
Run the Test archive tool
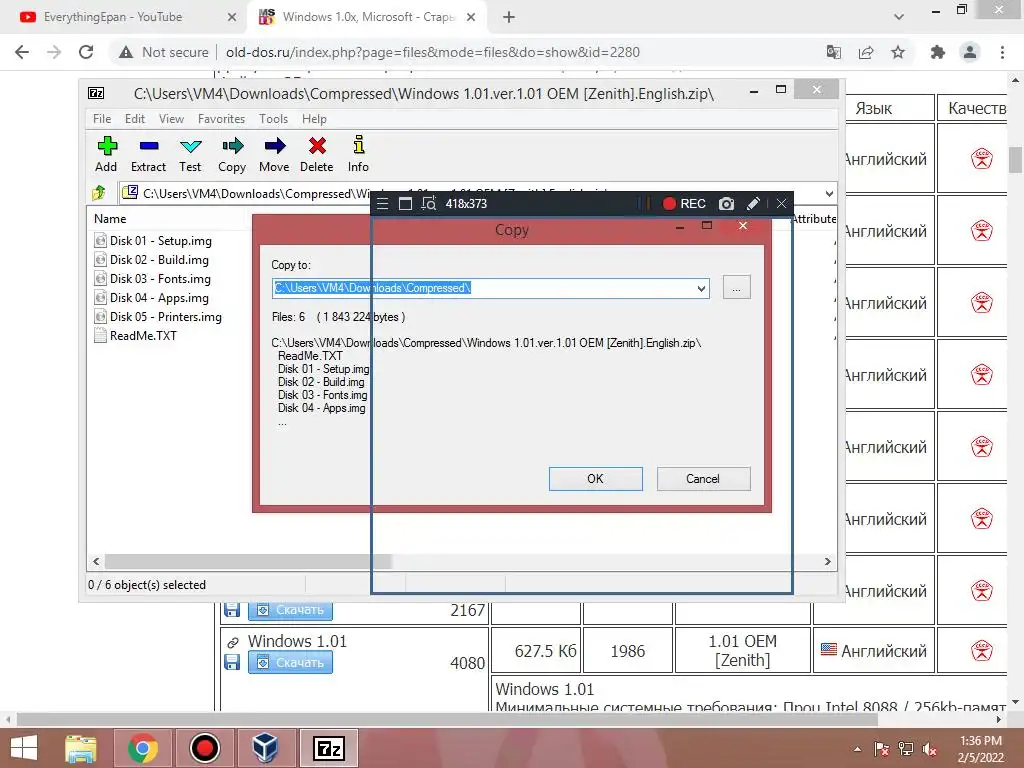coord(190,154)
